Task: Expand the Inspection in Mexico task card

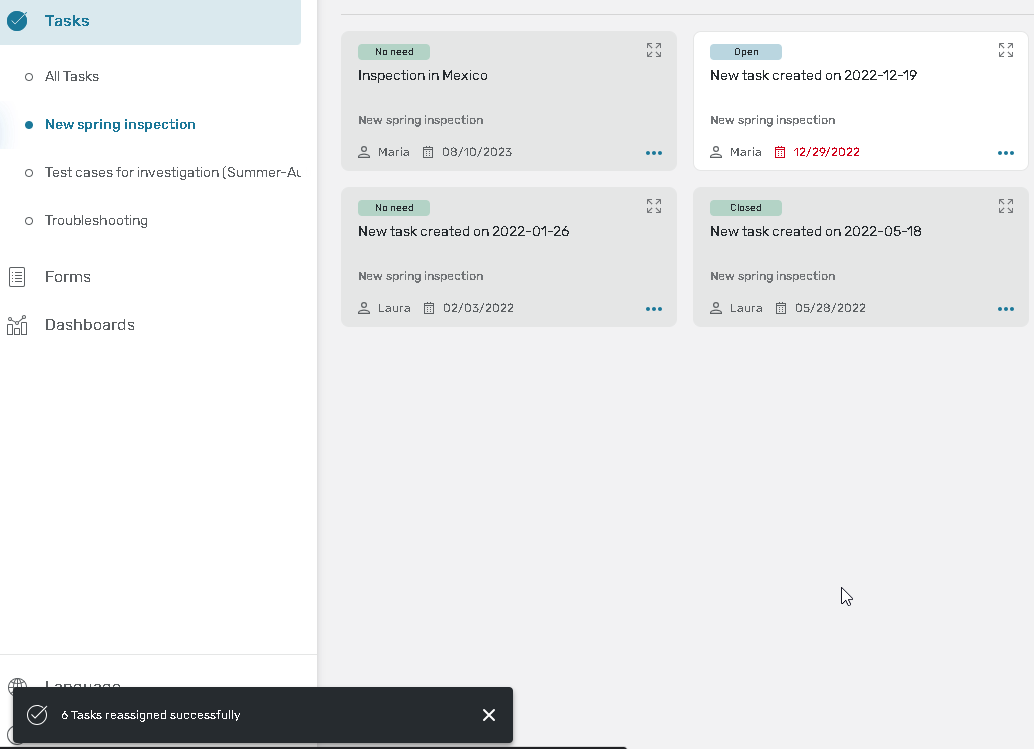Action: 654,50
